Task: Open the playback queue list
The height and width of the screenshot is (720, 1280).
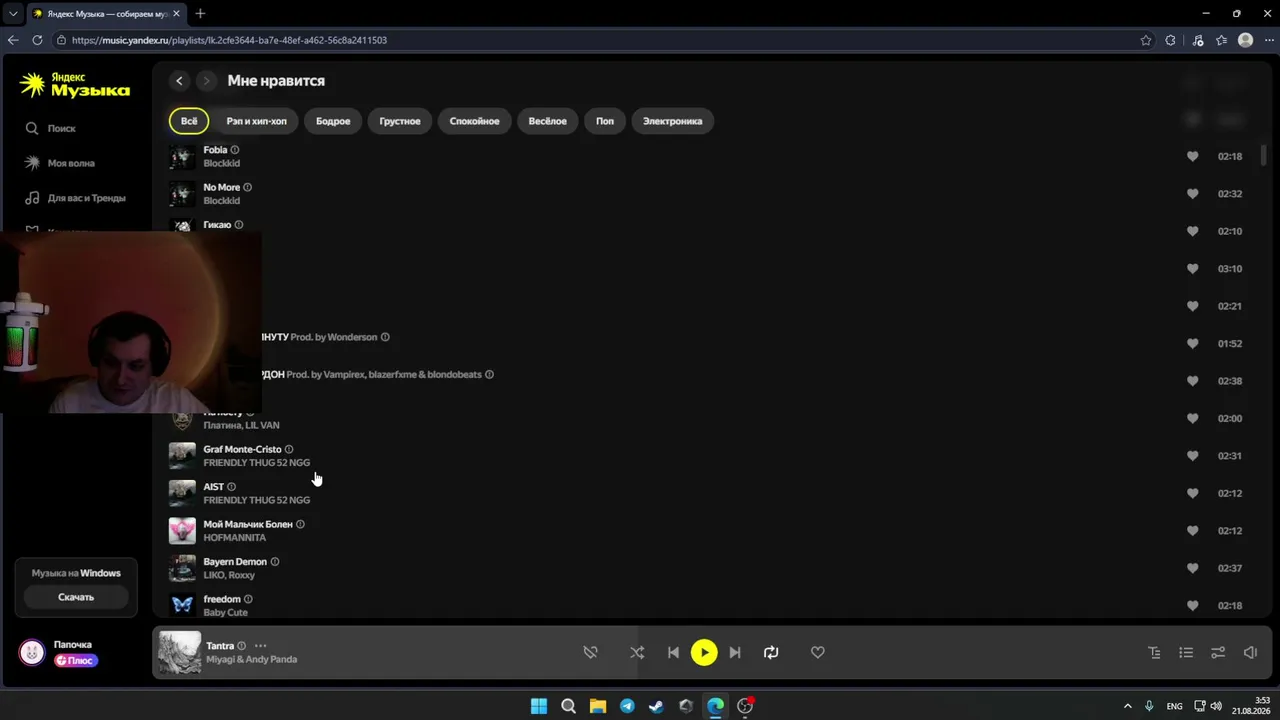Action: point(1186,652)
